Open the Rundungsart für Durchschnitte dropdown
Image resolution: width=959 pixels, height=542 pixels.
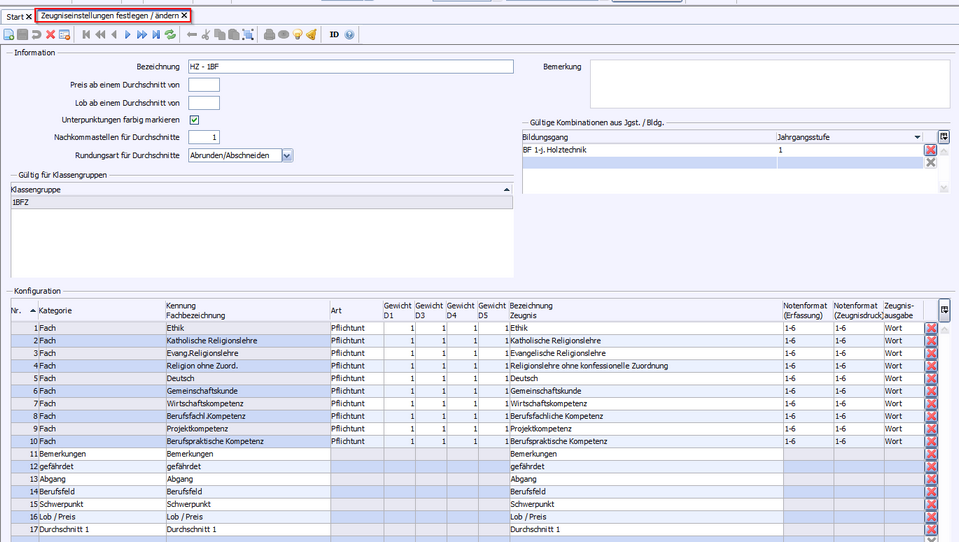(x=287, y=155)
